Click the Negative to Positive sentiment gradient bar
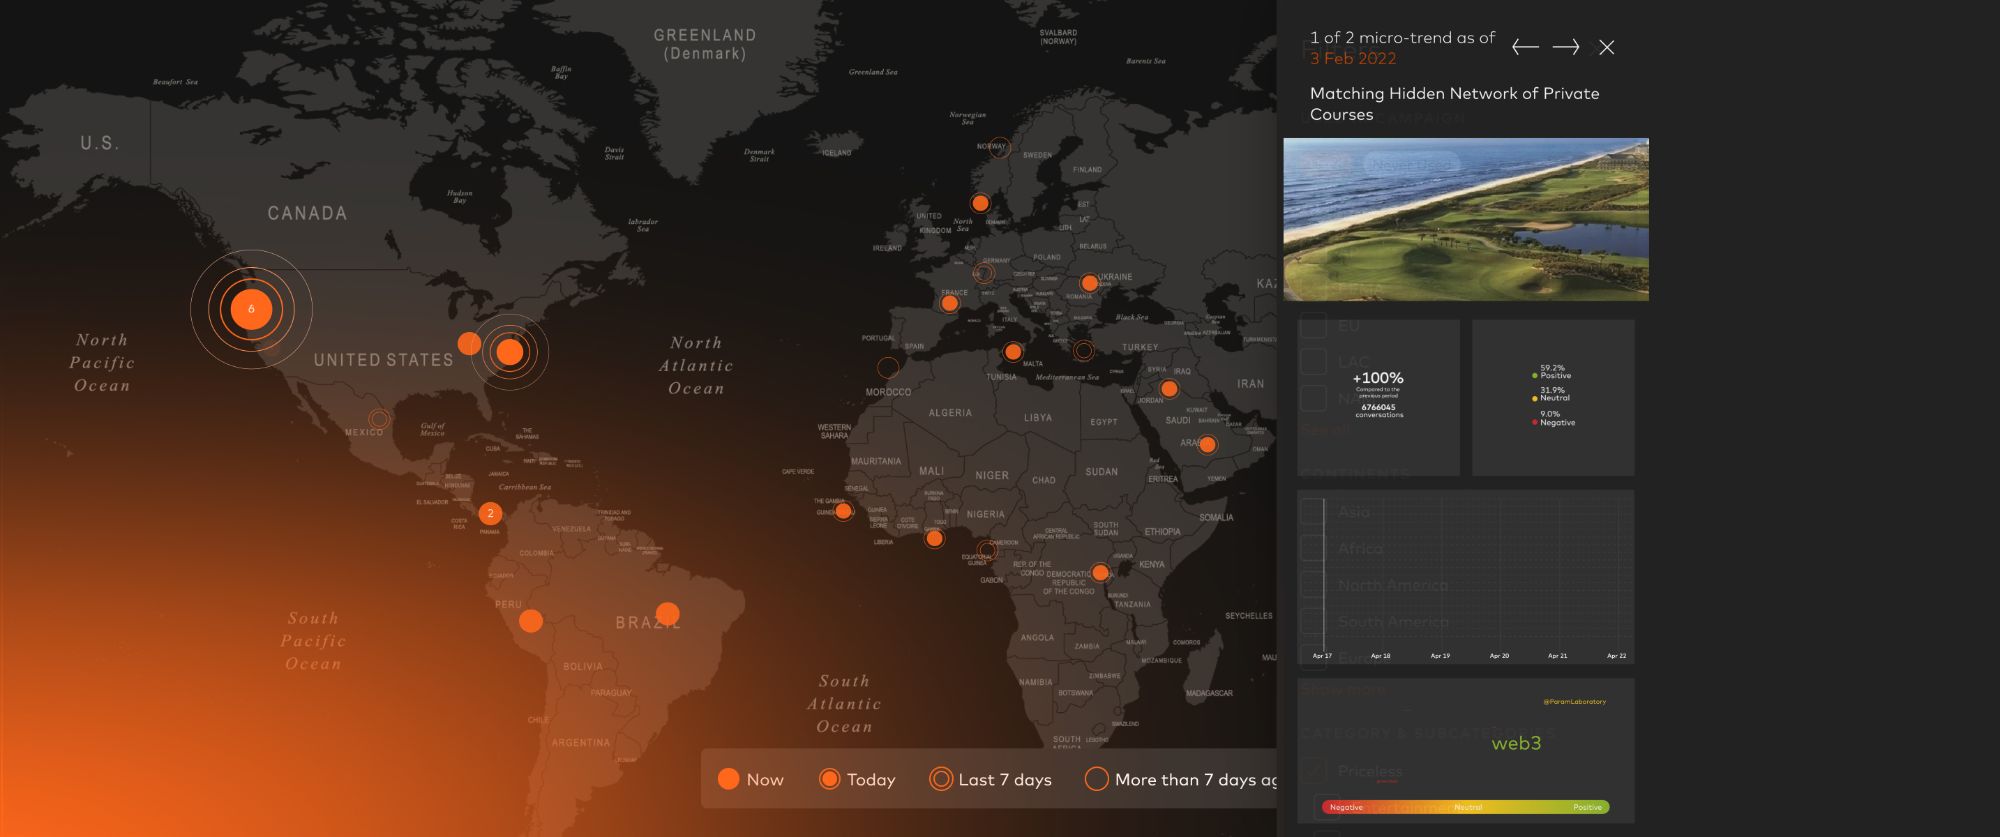Screen dimensions: 2000x837 pos(1465,807)
